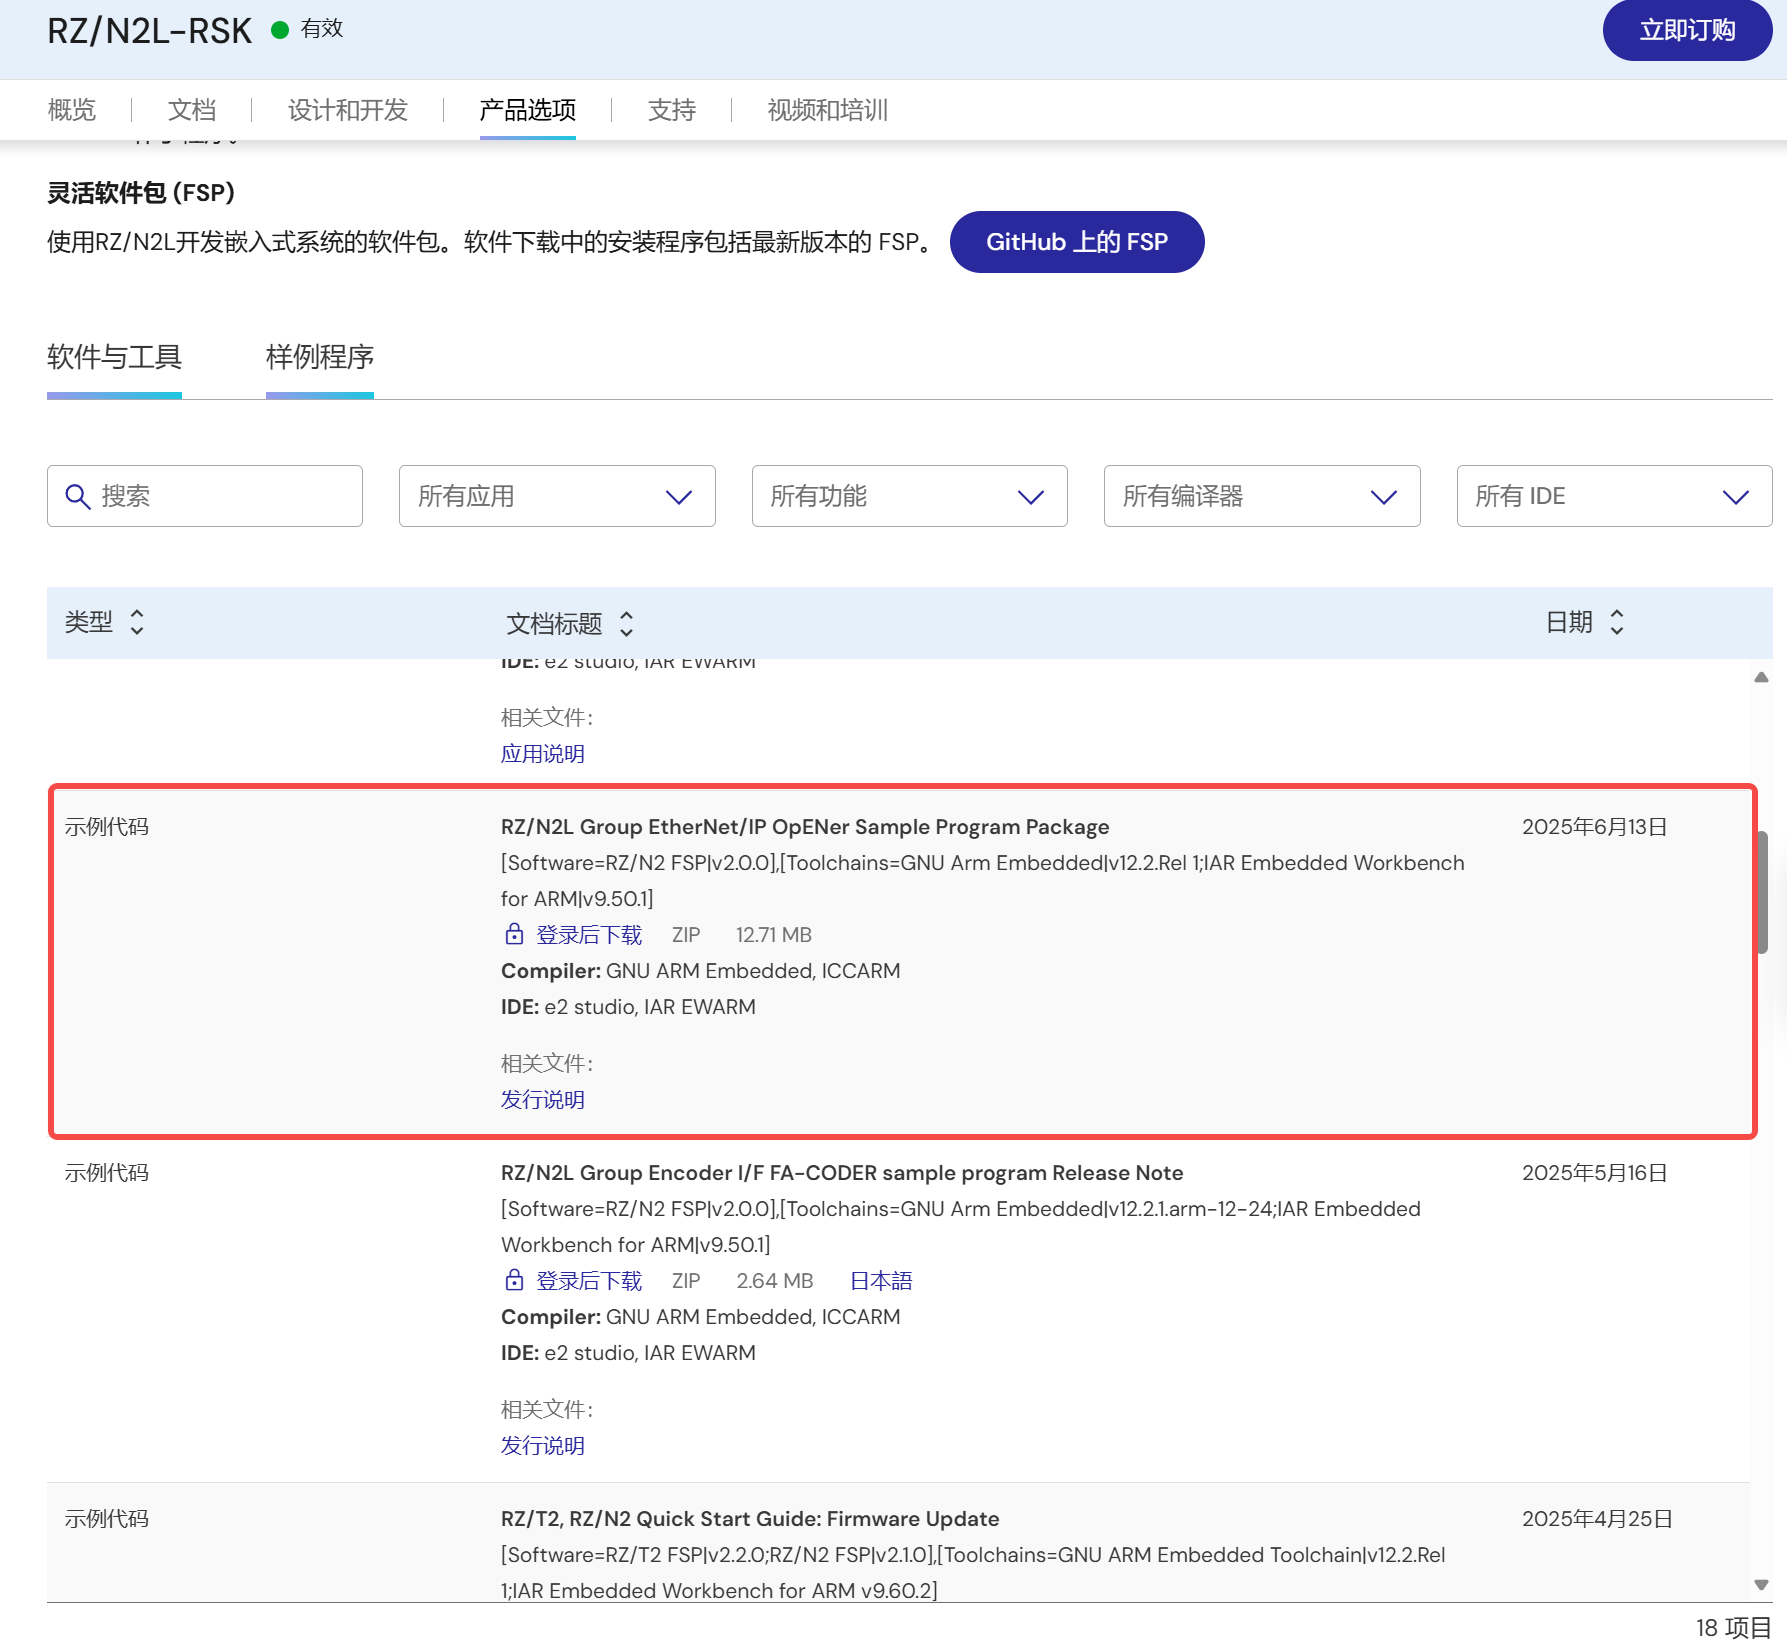Expand the 所有编译器 filter
This screenshot has width=1787, height=1641.
[1261, 496]
